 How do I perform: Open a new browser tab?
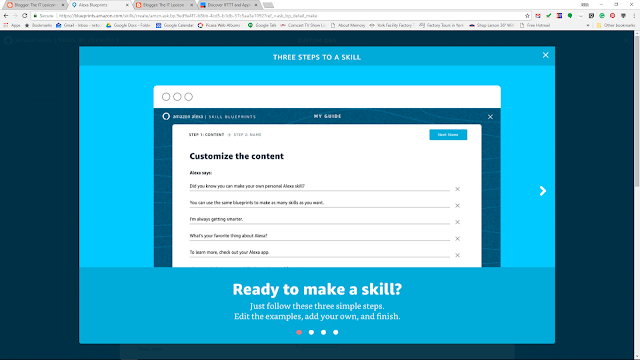268,5
